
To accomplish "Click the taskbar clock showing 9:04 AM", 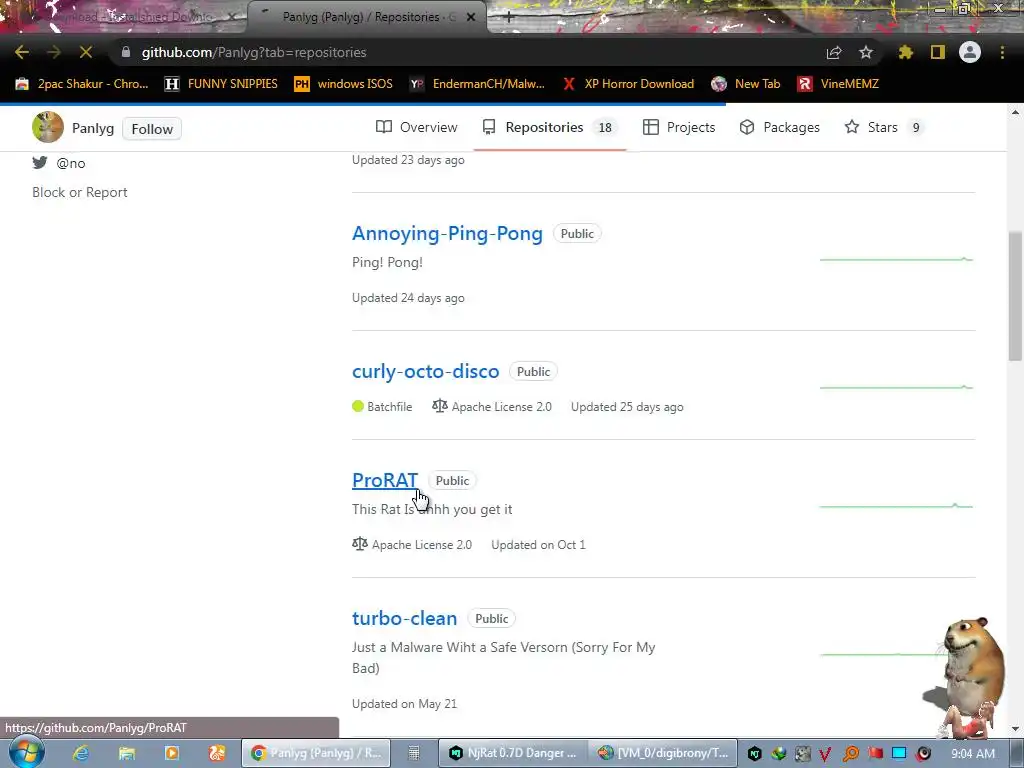I will (973, 754).
